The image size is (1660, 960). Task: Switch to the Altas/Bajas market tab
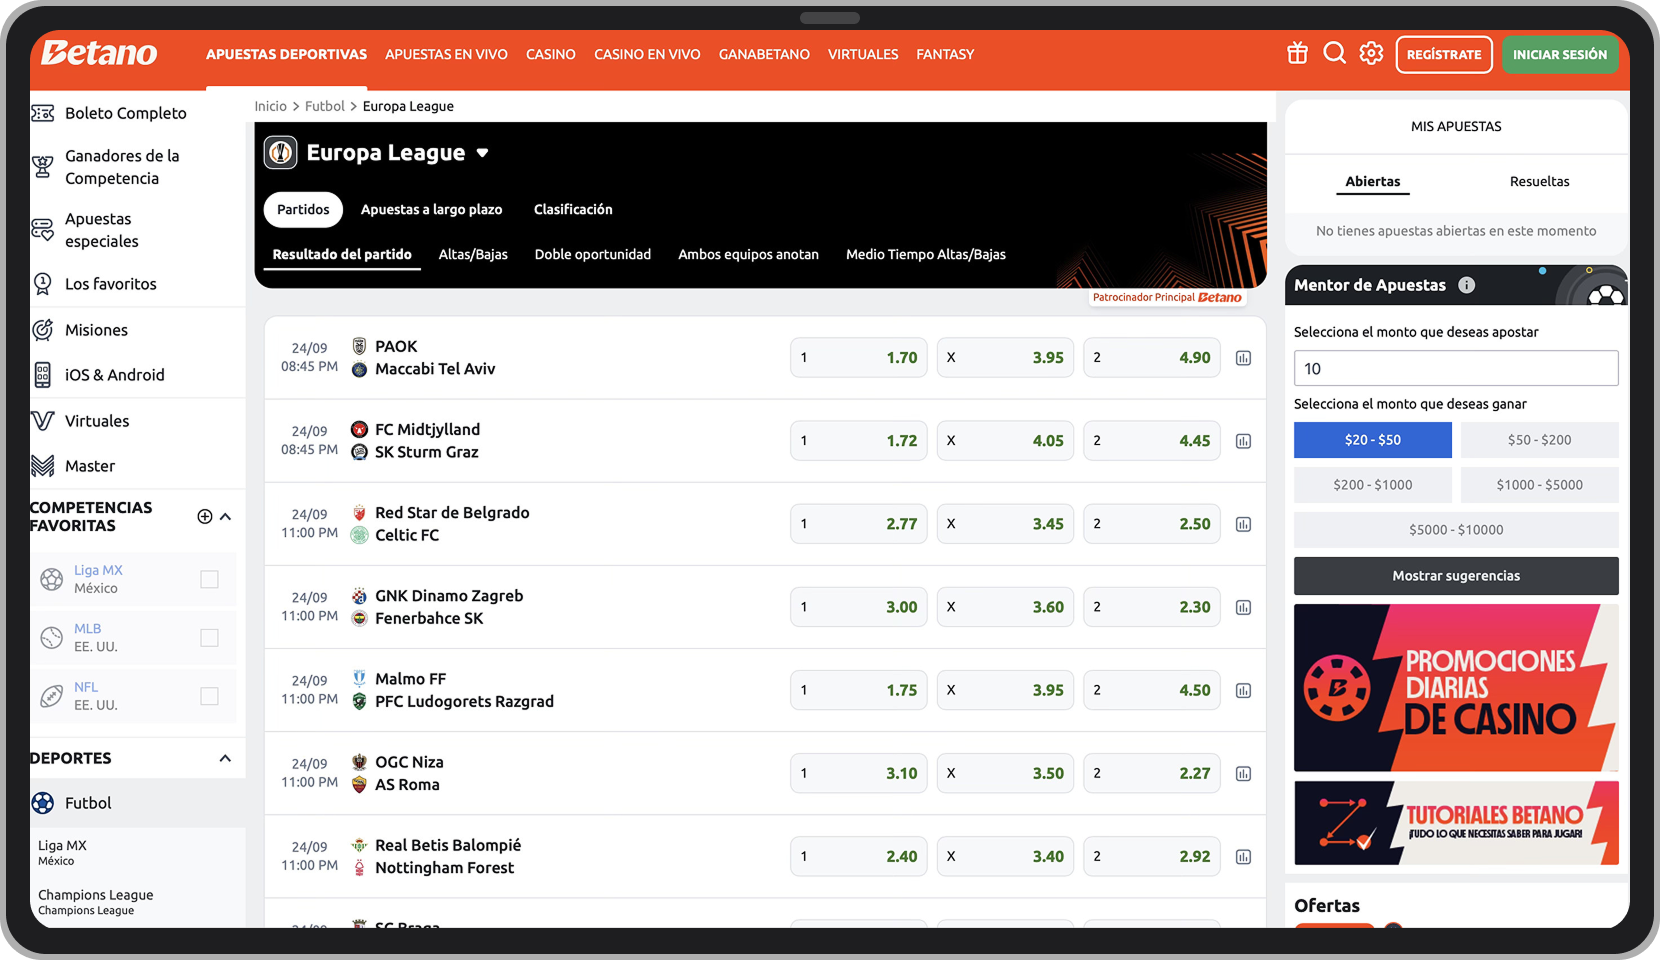473,255
